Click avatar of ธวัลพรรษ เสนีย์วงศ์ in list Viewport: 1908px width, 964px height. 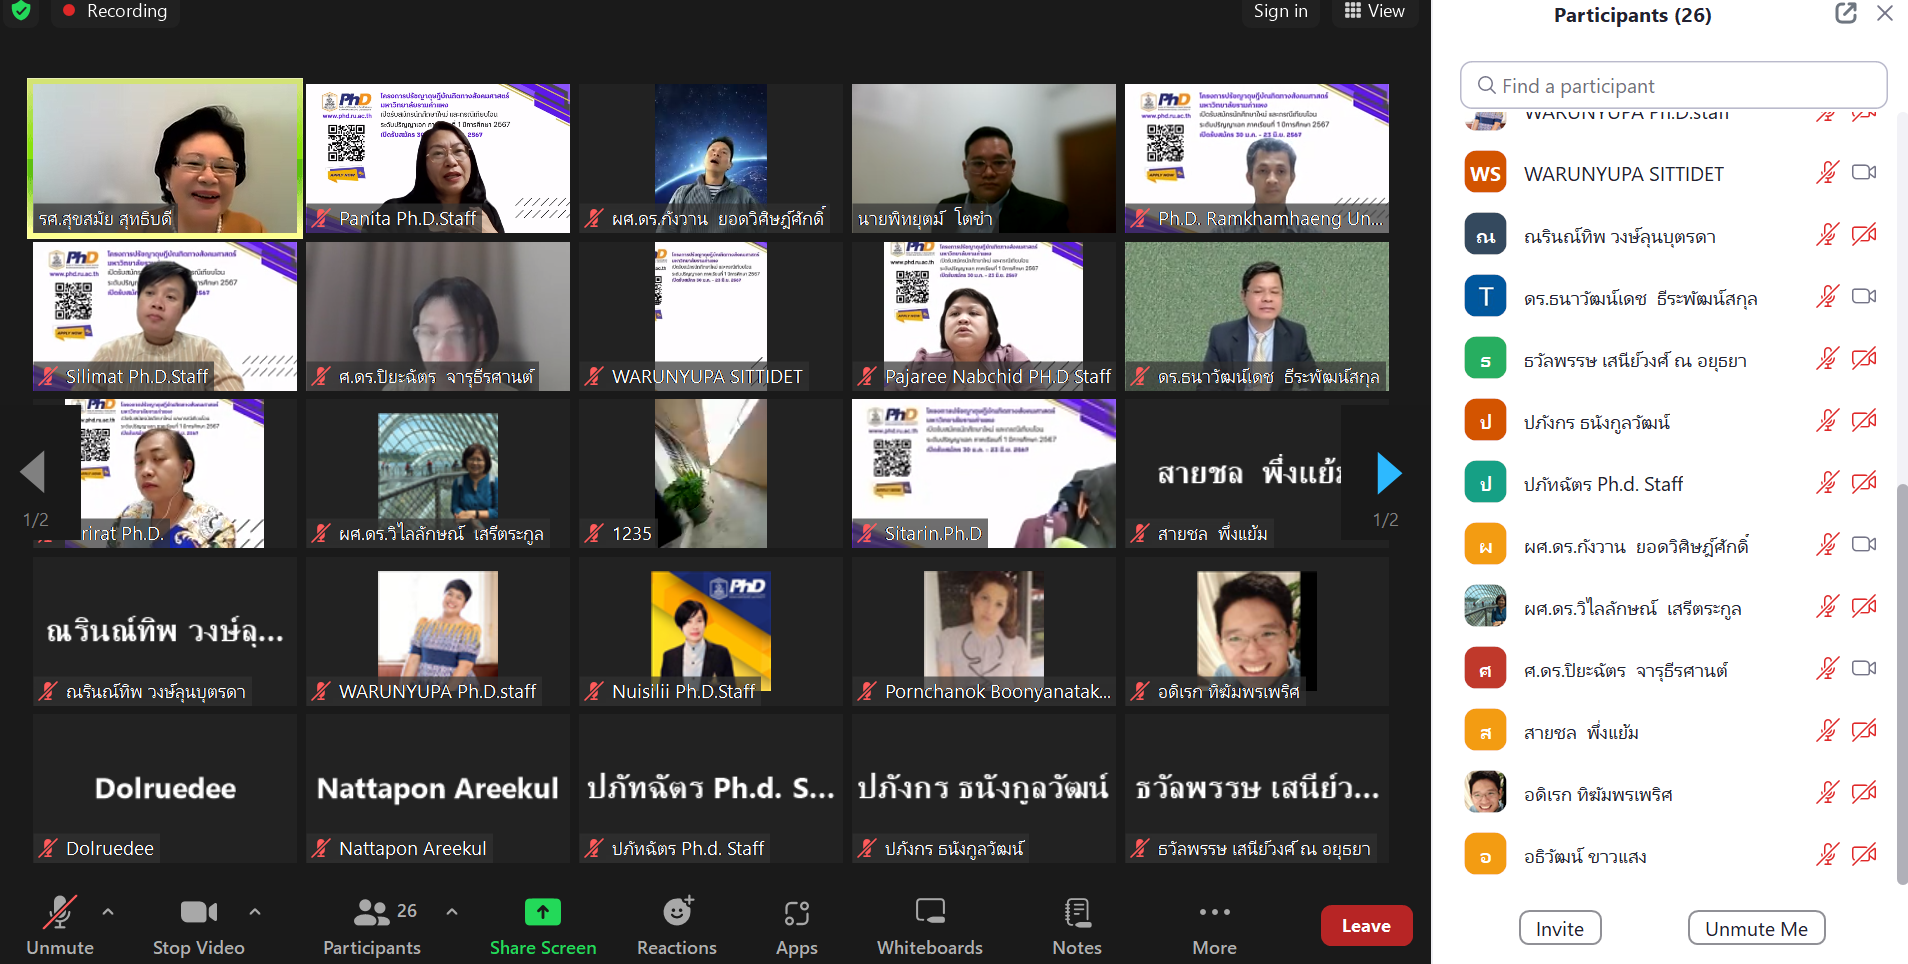pos(1485,359)
